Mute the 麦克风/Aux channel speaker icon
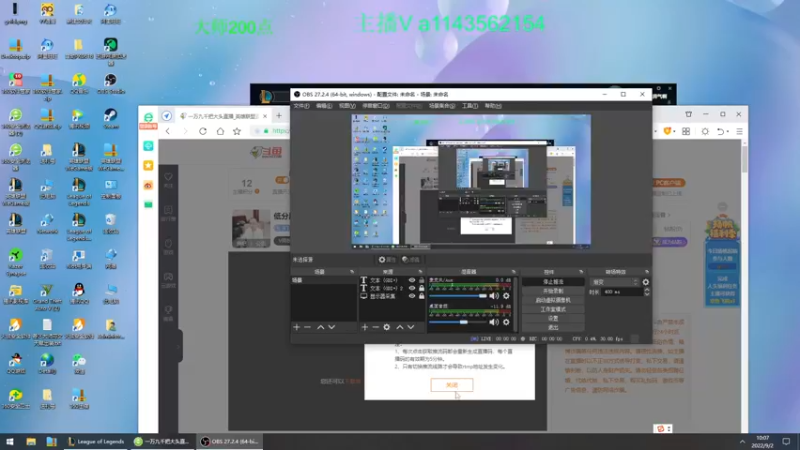 click(x=494, y=296)
